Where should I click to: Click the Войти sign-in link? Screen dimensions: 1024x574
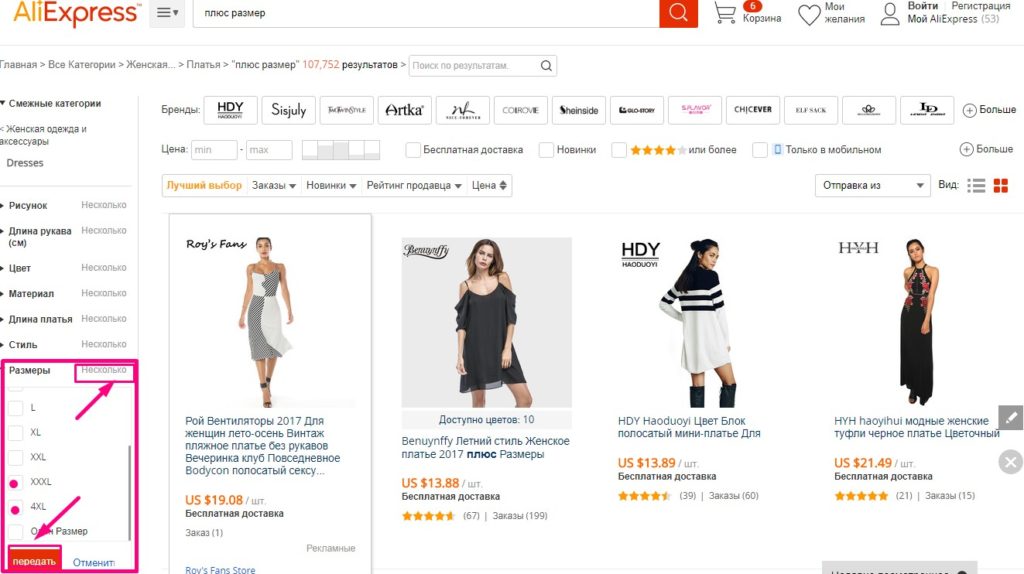coord(923,6)
